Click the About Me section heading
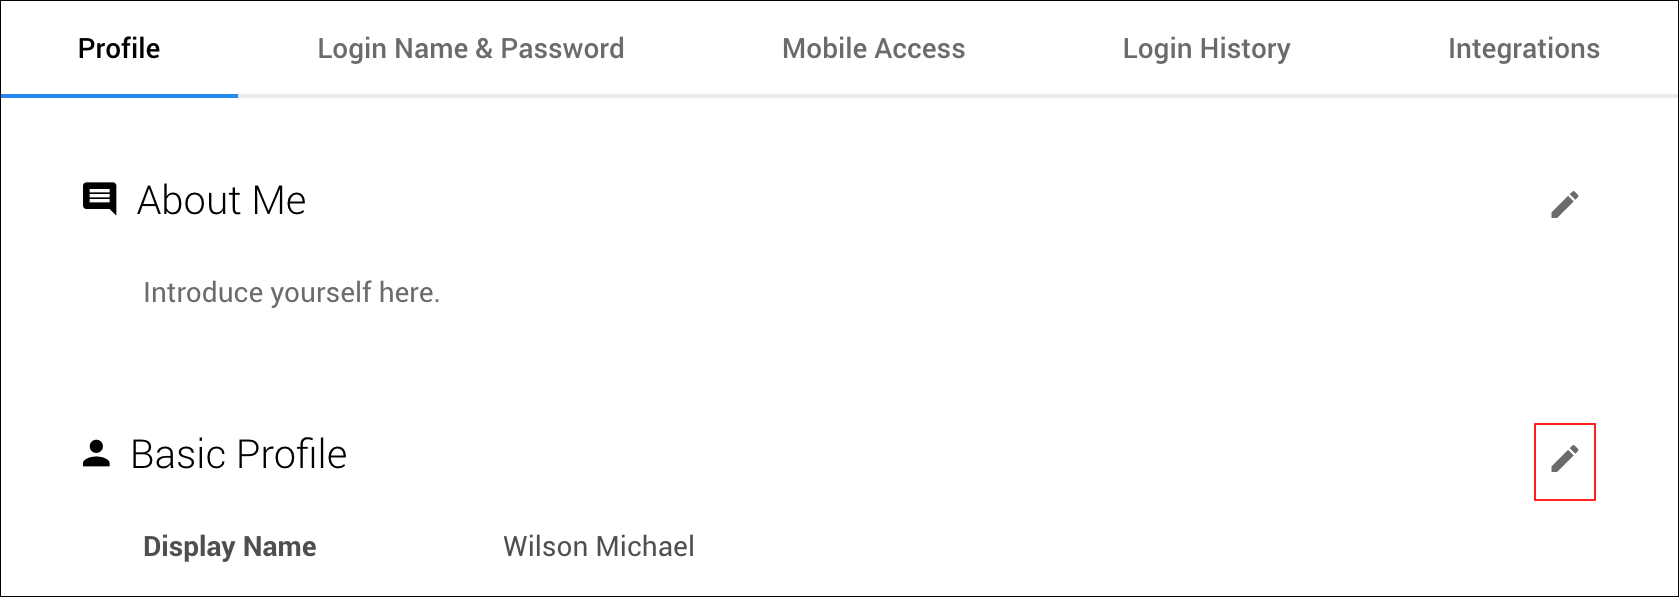This screenshot has width=1679, height=597. coord(221,201)
